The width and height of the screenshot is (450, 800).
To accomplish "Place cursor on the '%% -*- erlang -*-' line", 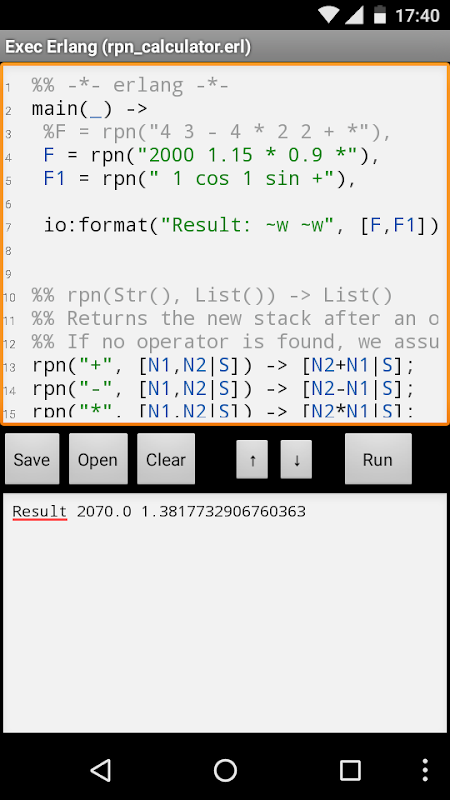I will click(130, 85).
